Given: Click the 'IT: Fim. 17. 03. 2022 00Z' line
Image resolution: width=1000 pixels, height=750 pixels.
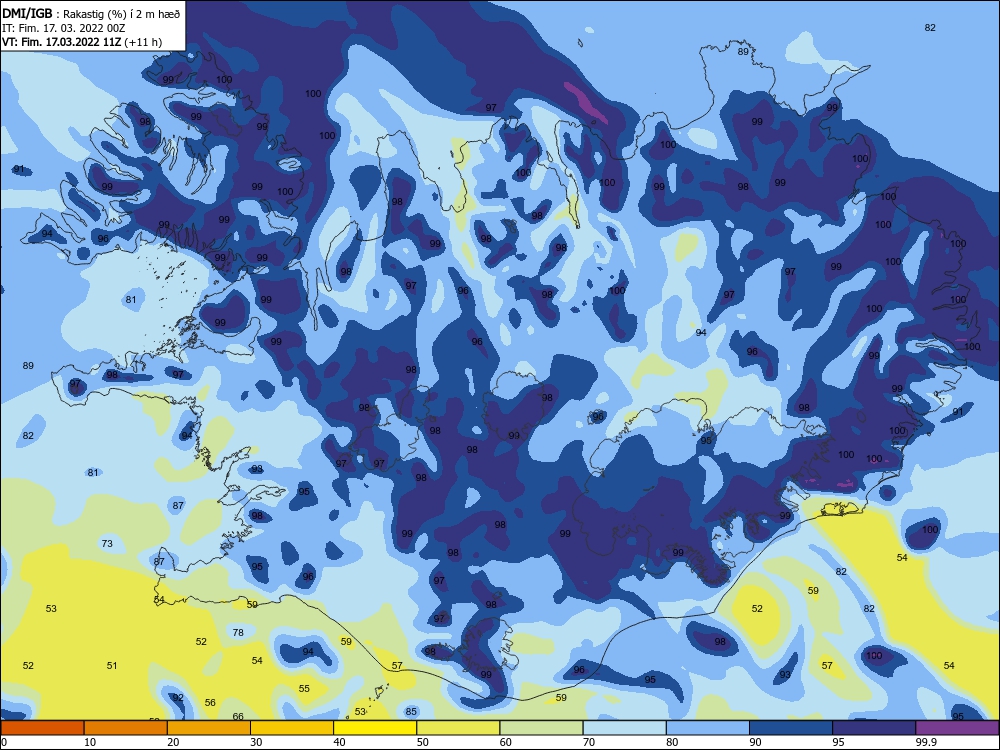Looking at the screenshot, I should (63, 28).
